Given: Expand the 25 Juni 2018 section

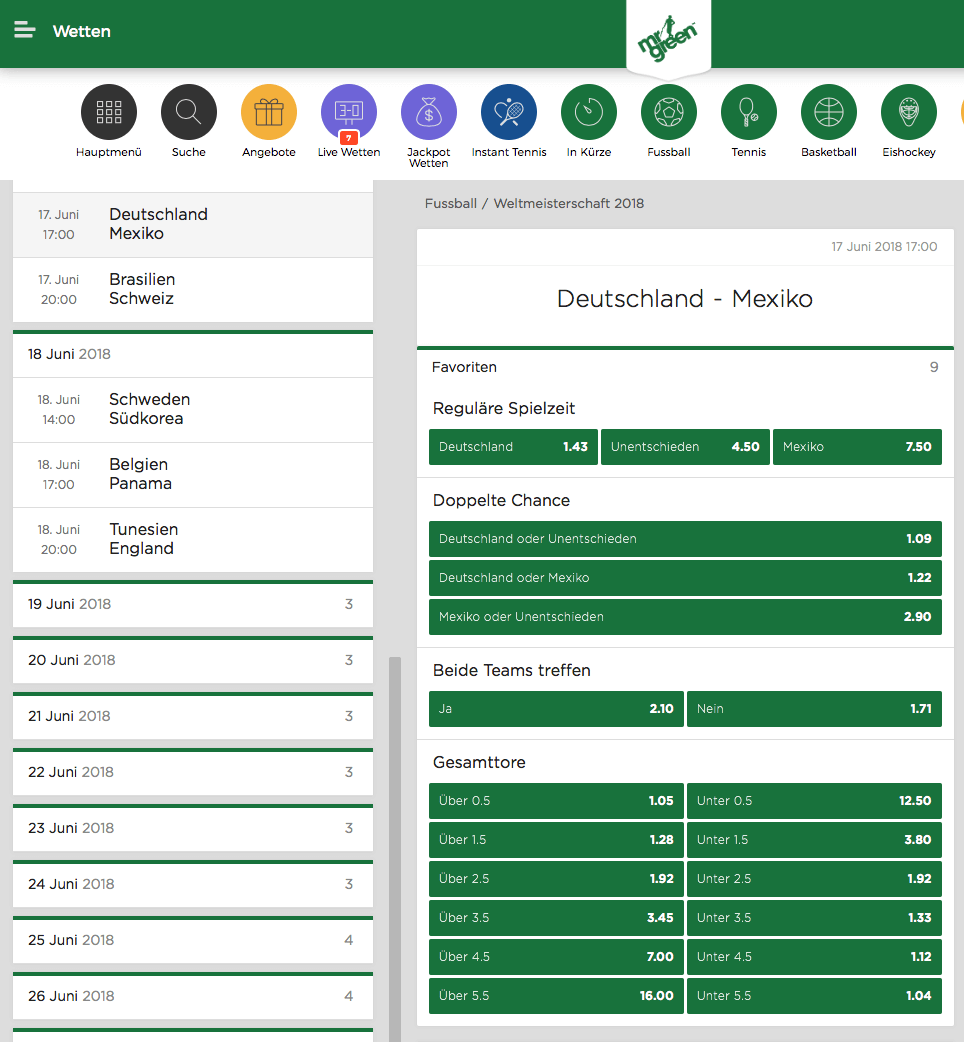Looking at the screenshot, I should 193,940.
